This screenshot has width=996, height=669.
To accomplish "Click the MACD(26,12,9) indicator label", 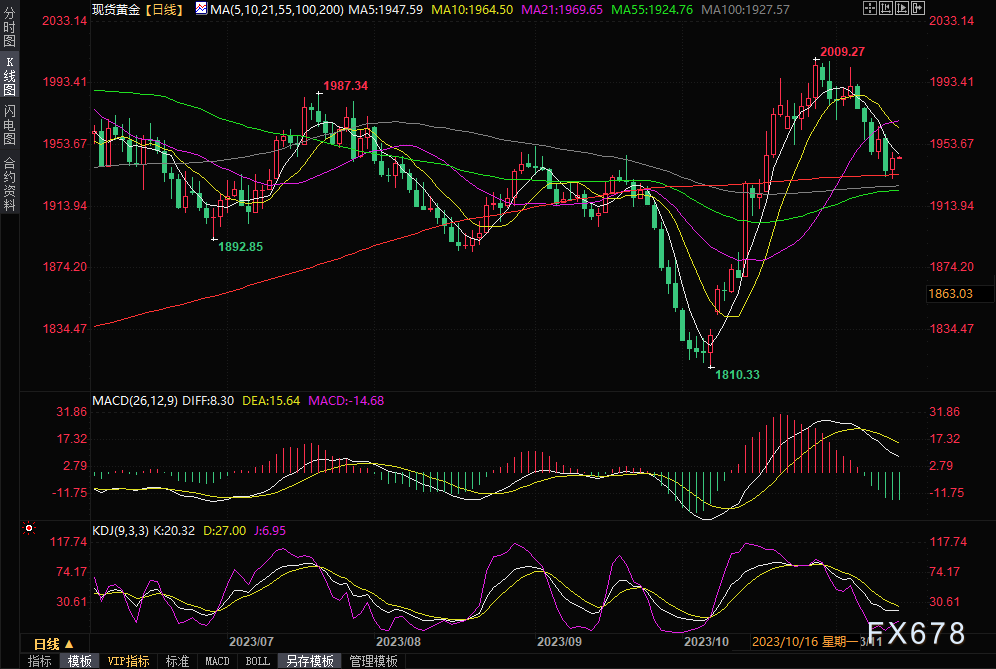I will 134,400.
